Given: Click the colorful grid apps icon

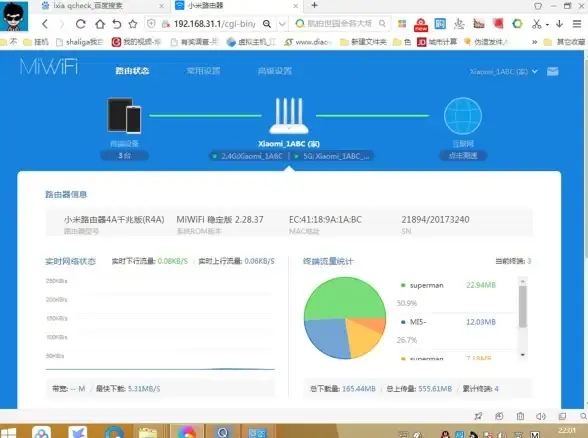Looking at the screenshot, I should [402, 24].
